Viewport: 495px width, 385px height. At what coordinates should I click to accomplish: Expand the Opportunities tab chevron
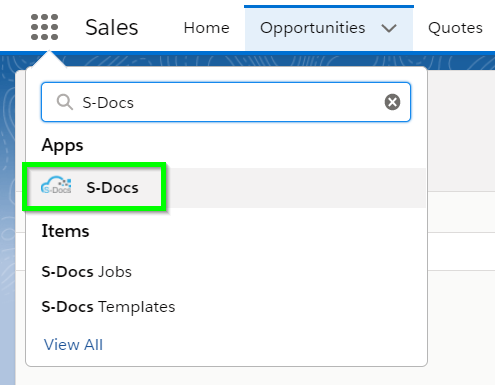pyautogui.click(x=389, y=28)
